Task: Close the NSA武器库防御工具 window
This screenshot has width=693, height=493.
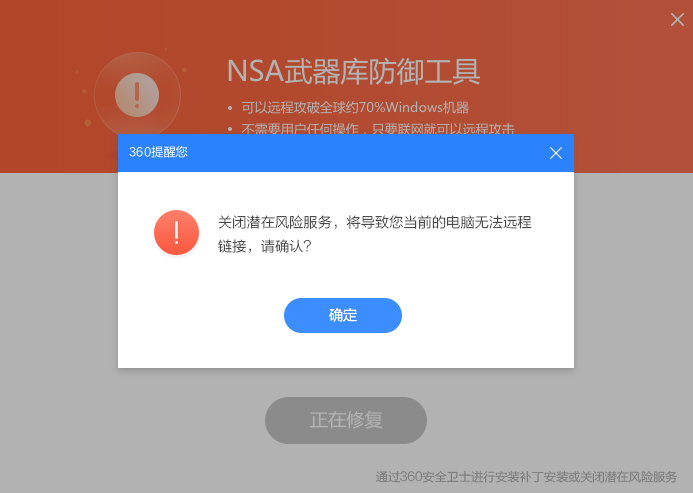Action: [677, 19]
